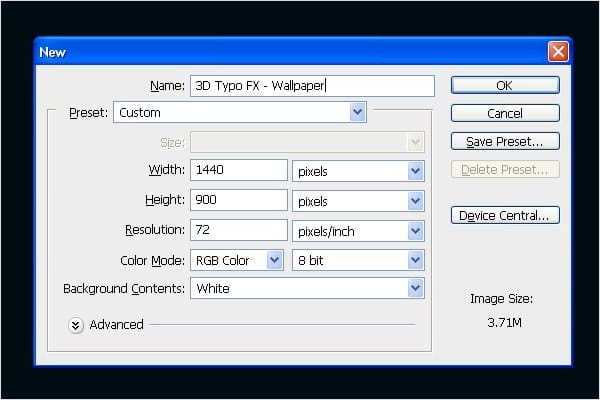Open the 8 bit depth dropdown
Viewport: 600px width, 400px height.
tap(359, 260)
